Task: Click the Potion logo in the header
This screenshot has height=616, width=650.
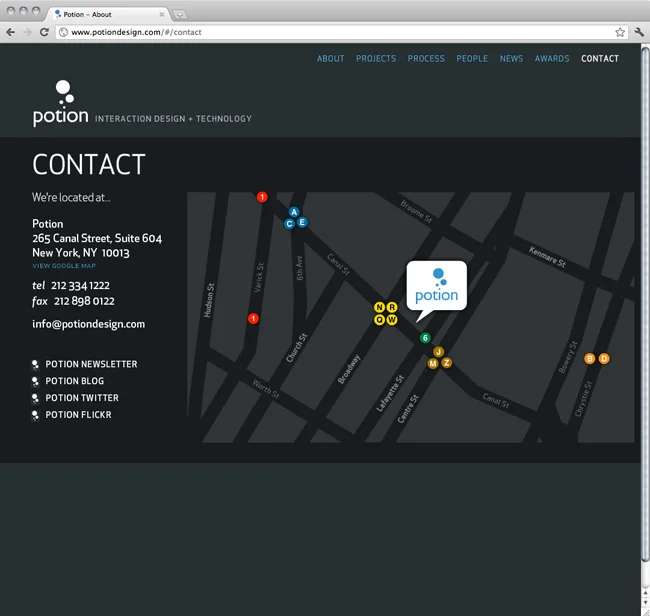Action: click(61, 103)
